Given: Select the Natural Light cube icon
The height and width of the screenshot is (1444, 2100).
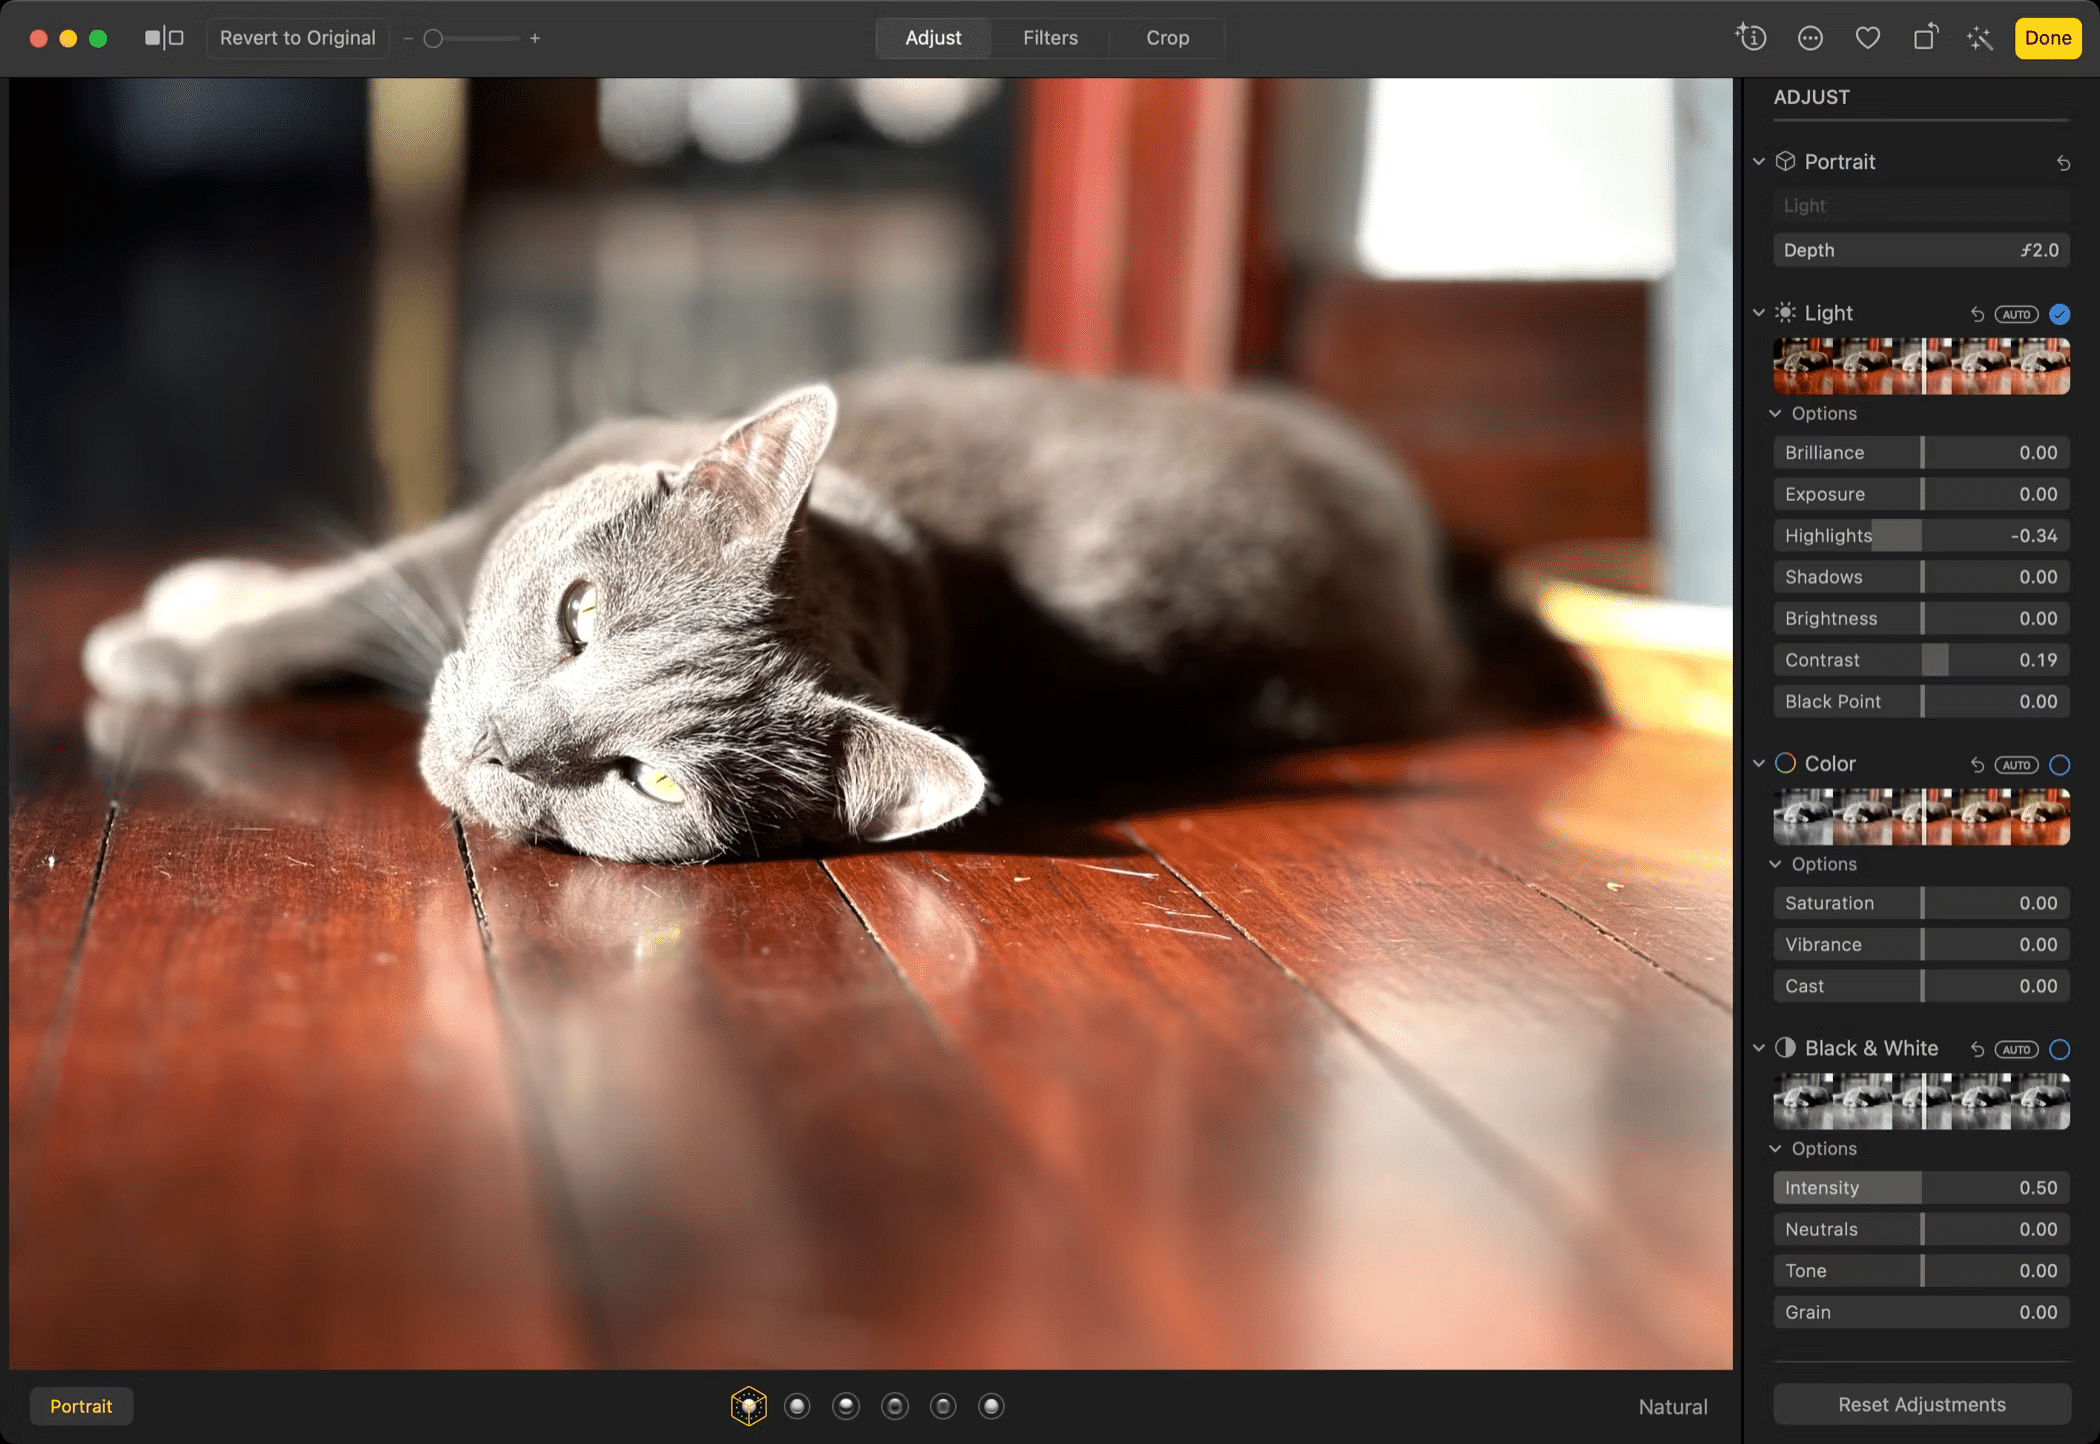Looking at the screenshot, I should pyautogui.click(x=748, y=1406).
